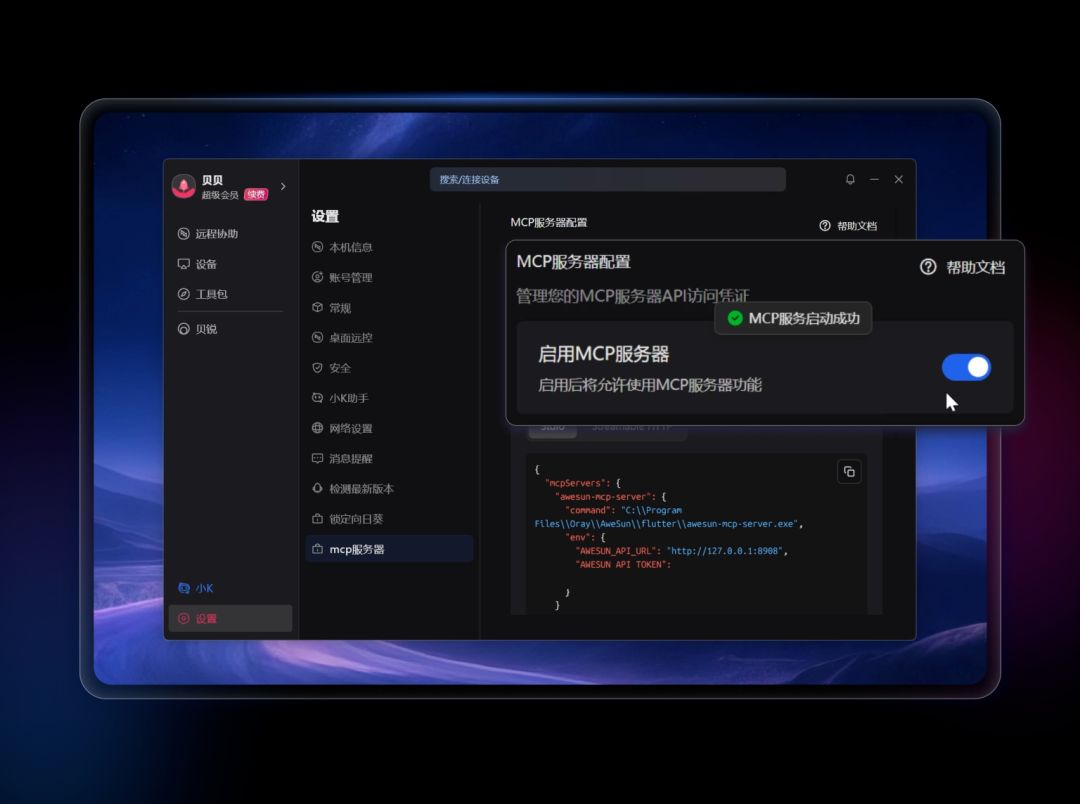Click the AWESUN_API_TOKEN key in code
This screenshot has width=1080, height=804.
(623, 564)
